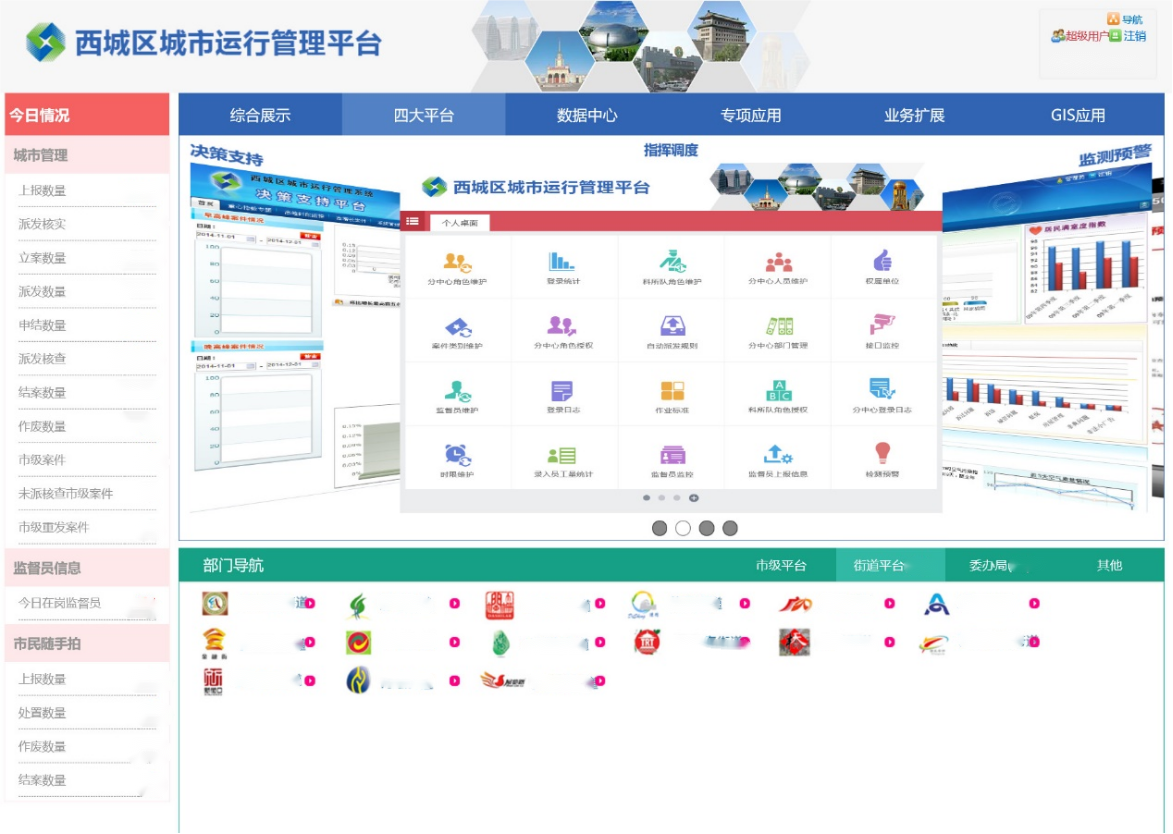This screenshot has width=1173, height=834.
Task: Expand the 专项应用 navigation menu
Action: click(751, 115)
